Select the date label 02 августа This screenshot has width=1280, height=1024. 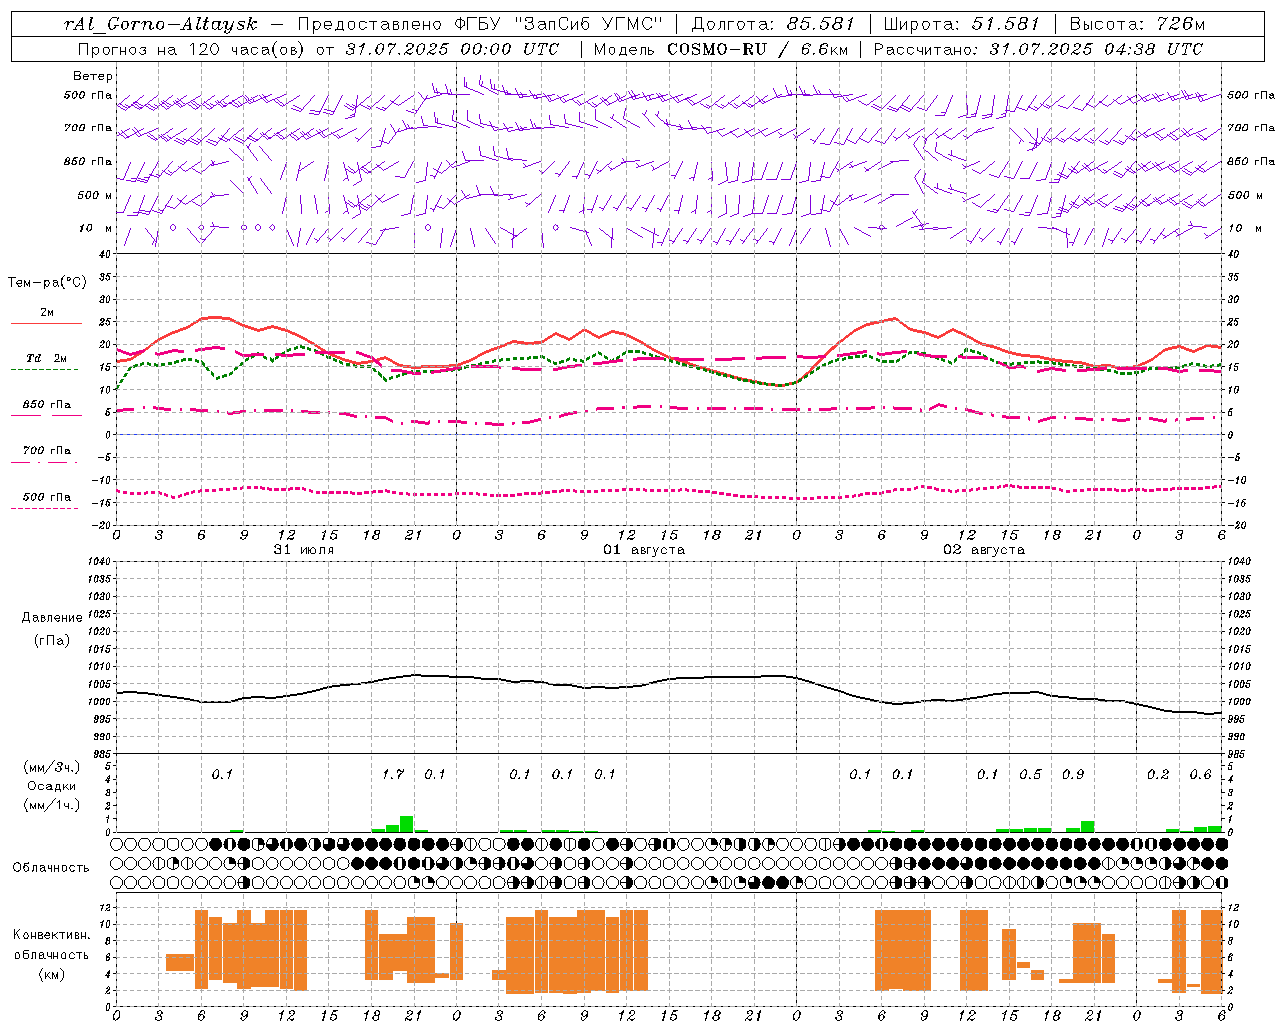[984, 550]
